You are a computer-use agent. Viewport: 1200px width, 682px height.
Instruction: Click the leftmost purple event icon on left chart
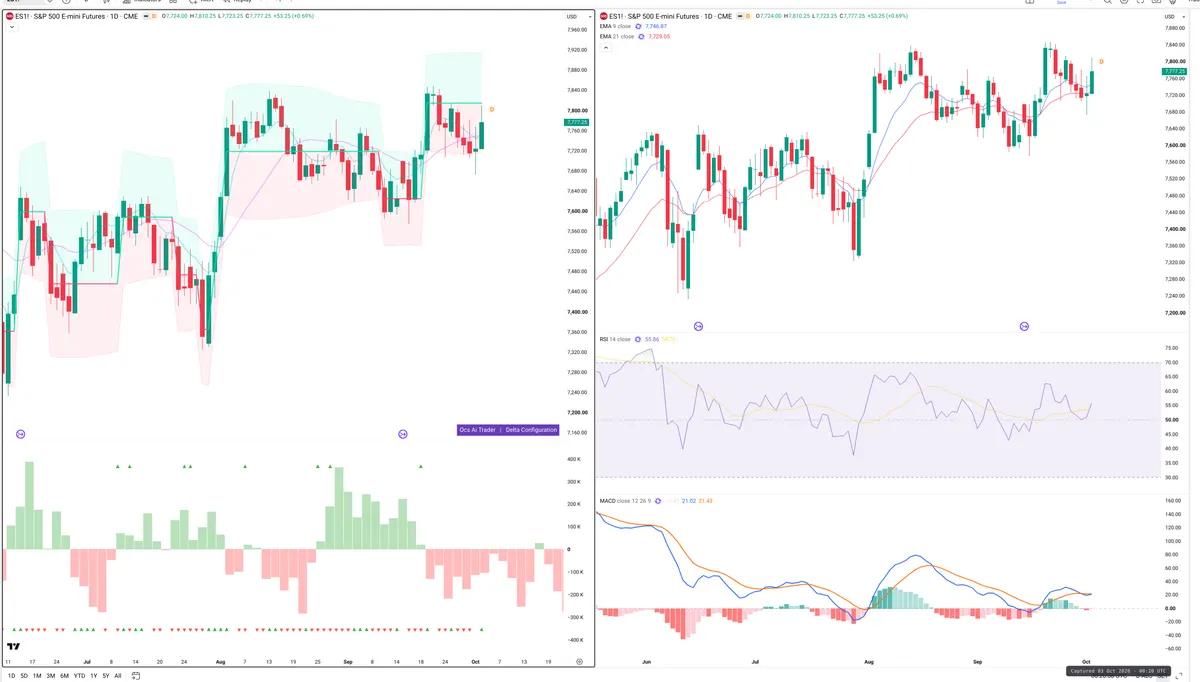tap(21, 434)
